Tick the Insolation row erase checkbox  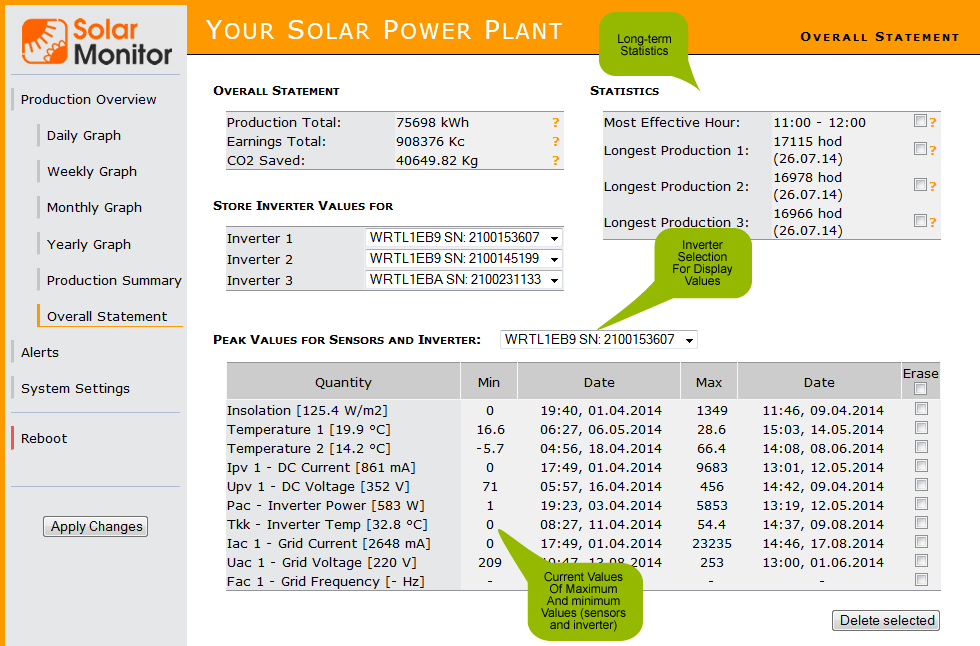[921, 409]
